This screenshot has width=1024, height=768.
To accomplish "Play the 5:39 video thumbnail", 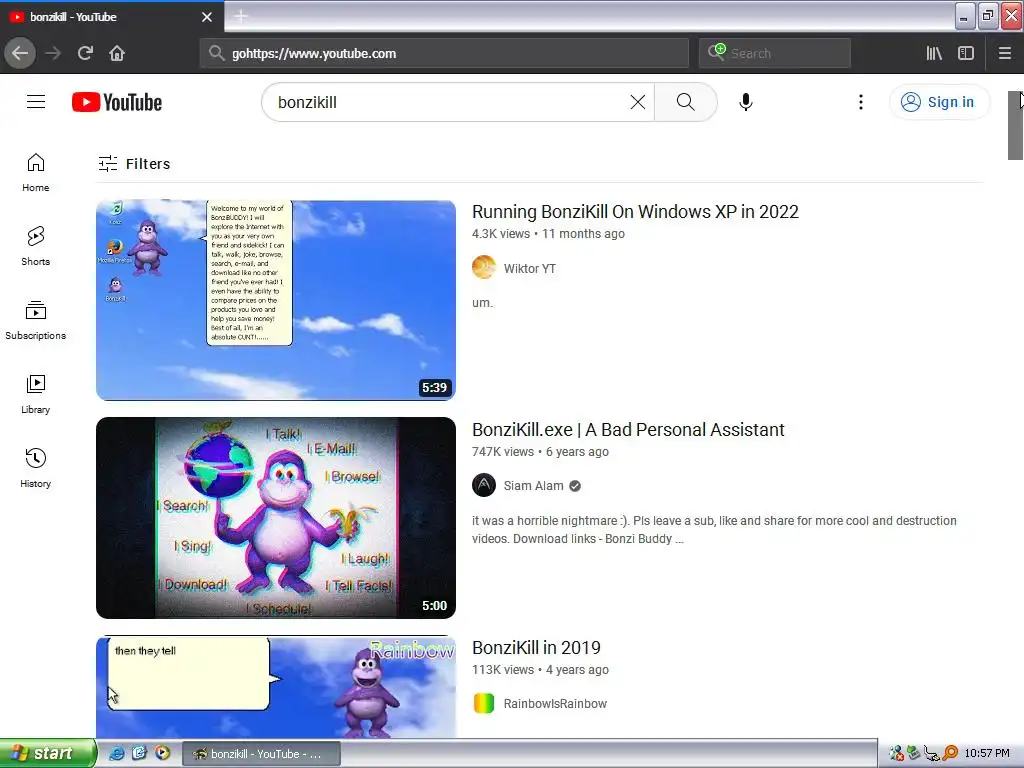I will 276,300.
